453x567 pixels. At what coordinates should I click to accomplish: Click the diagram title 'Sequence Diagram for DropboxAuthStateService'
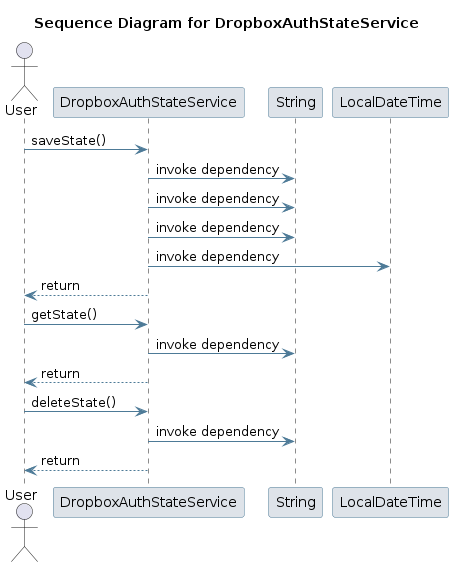[226, 24]
